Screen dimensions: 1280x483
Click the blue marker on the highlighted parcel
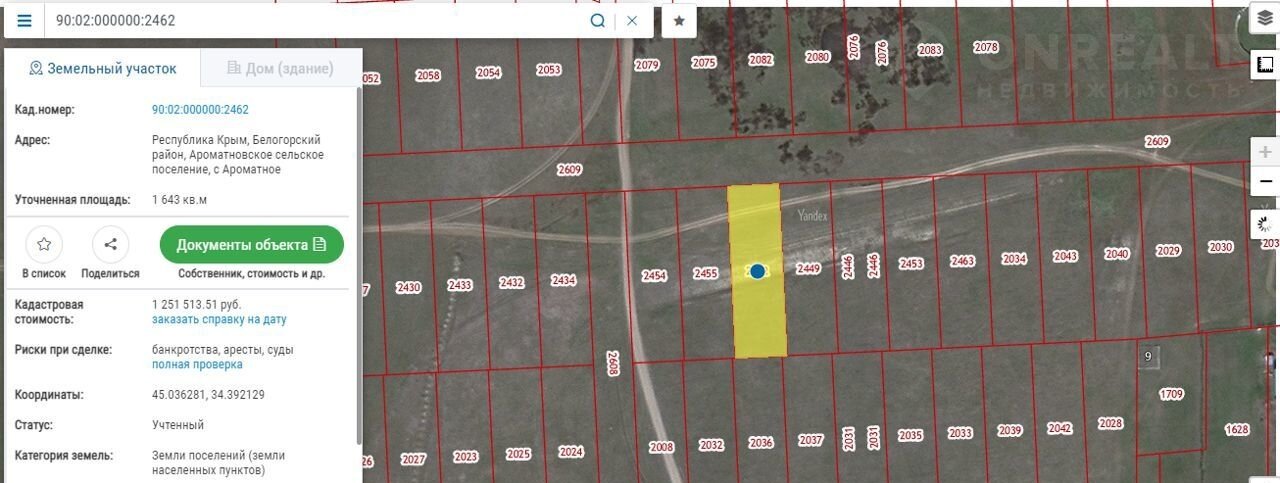click(758, 271)
